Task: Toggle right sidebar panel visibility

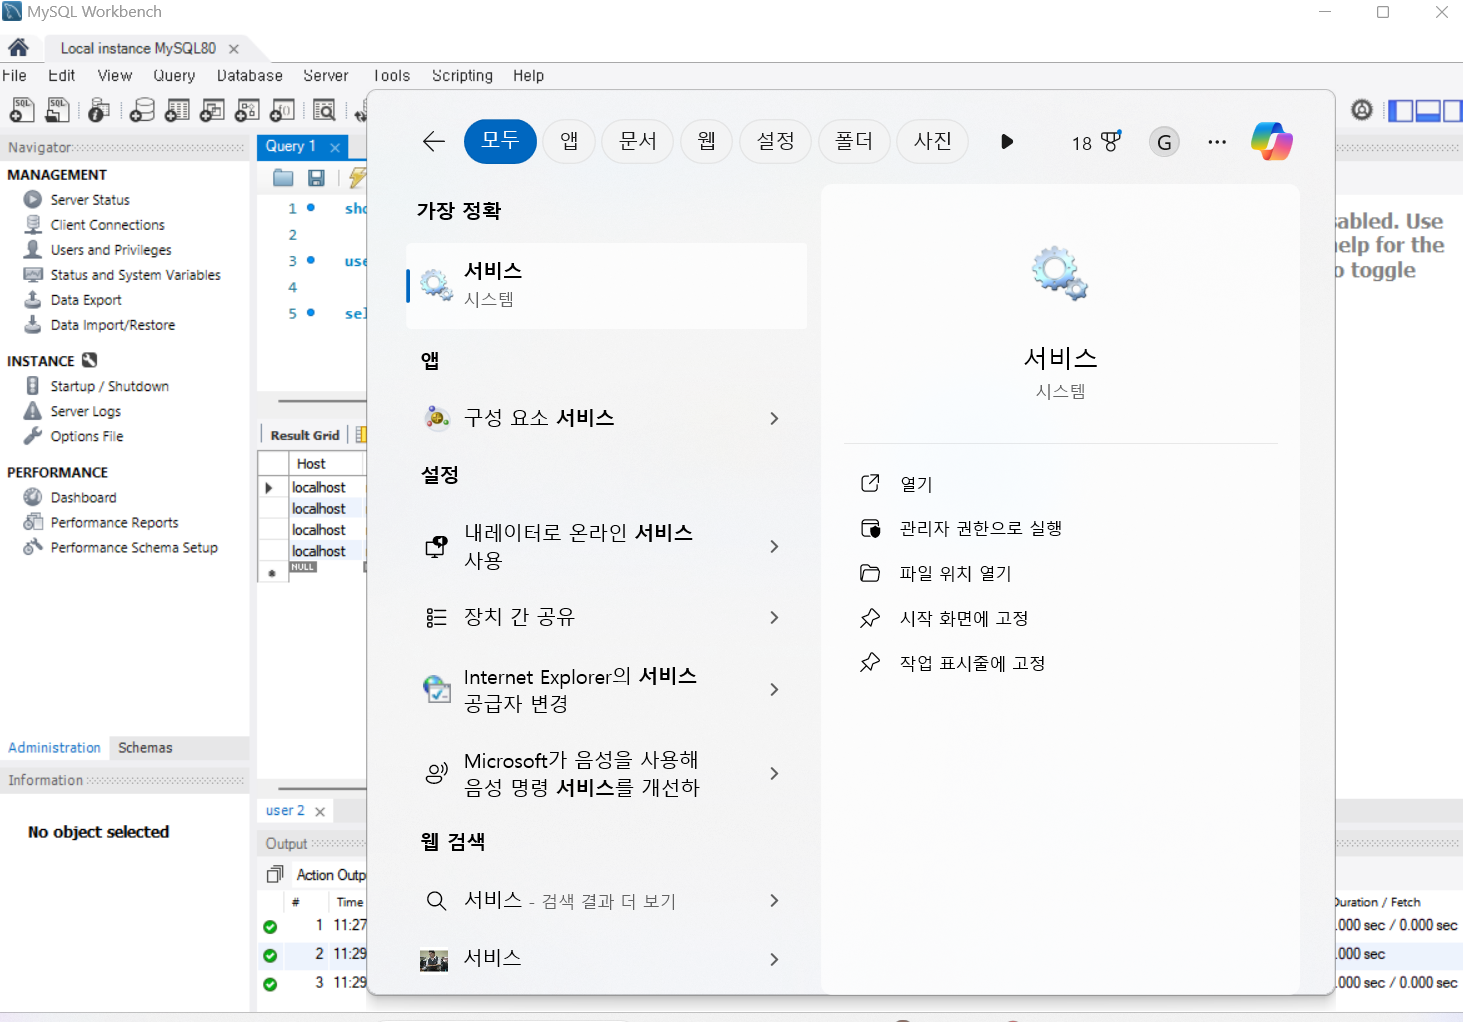Action: (x=1451, y=110)
